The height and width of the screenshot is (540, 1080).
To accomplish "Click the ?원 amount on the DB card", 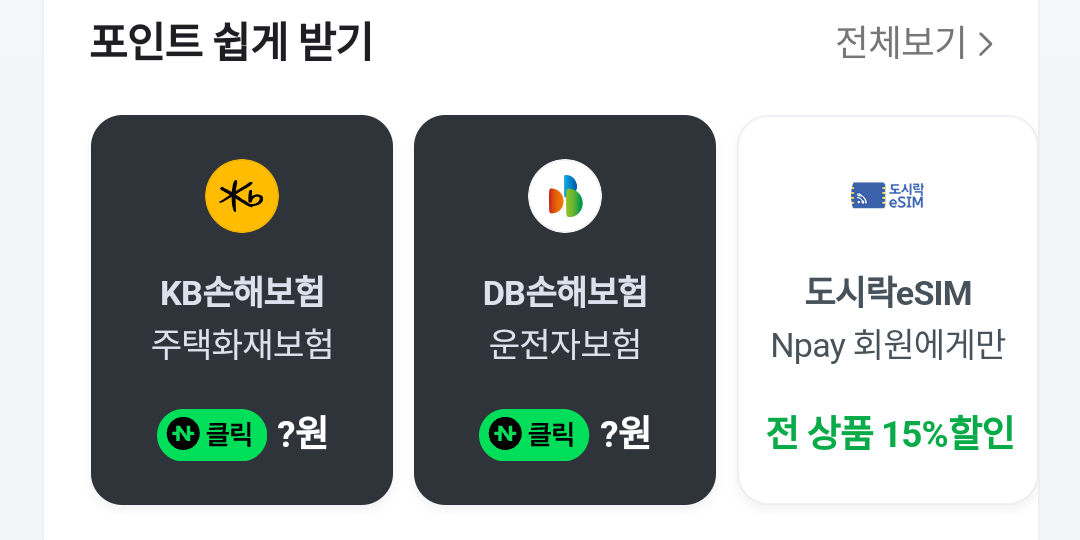I will click(625, 434).
